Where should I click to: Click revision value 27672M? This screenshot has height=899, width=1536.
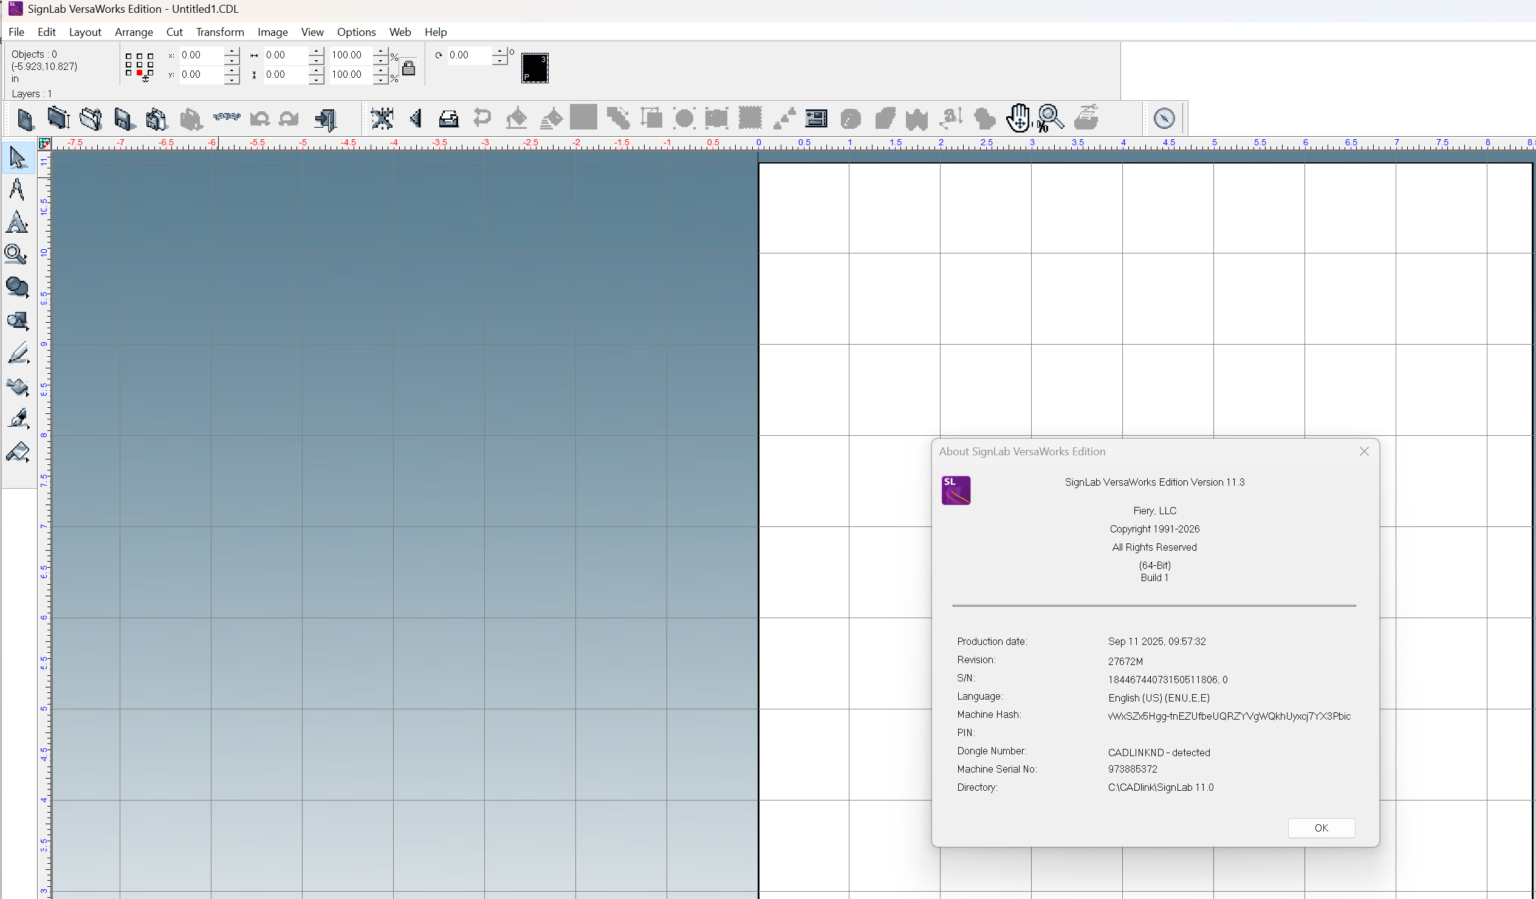[x=1125, y=661]
